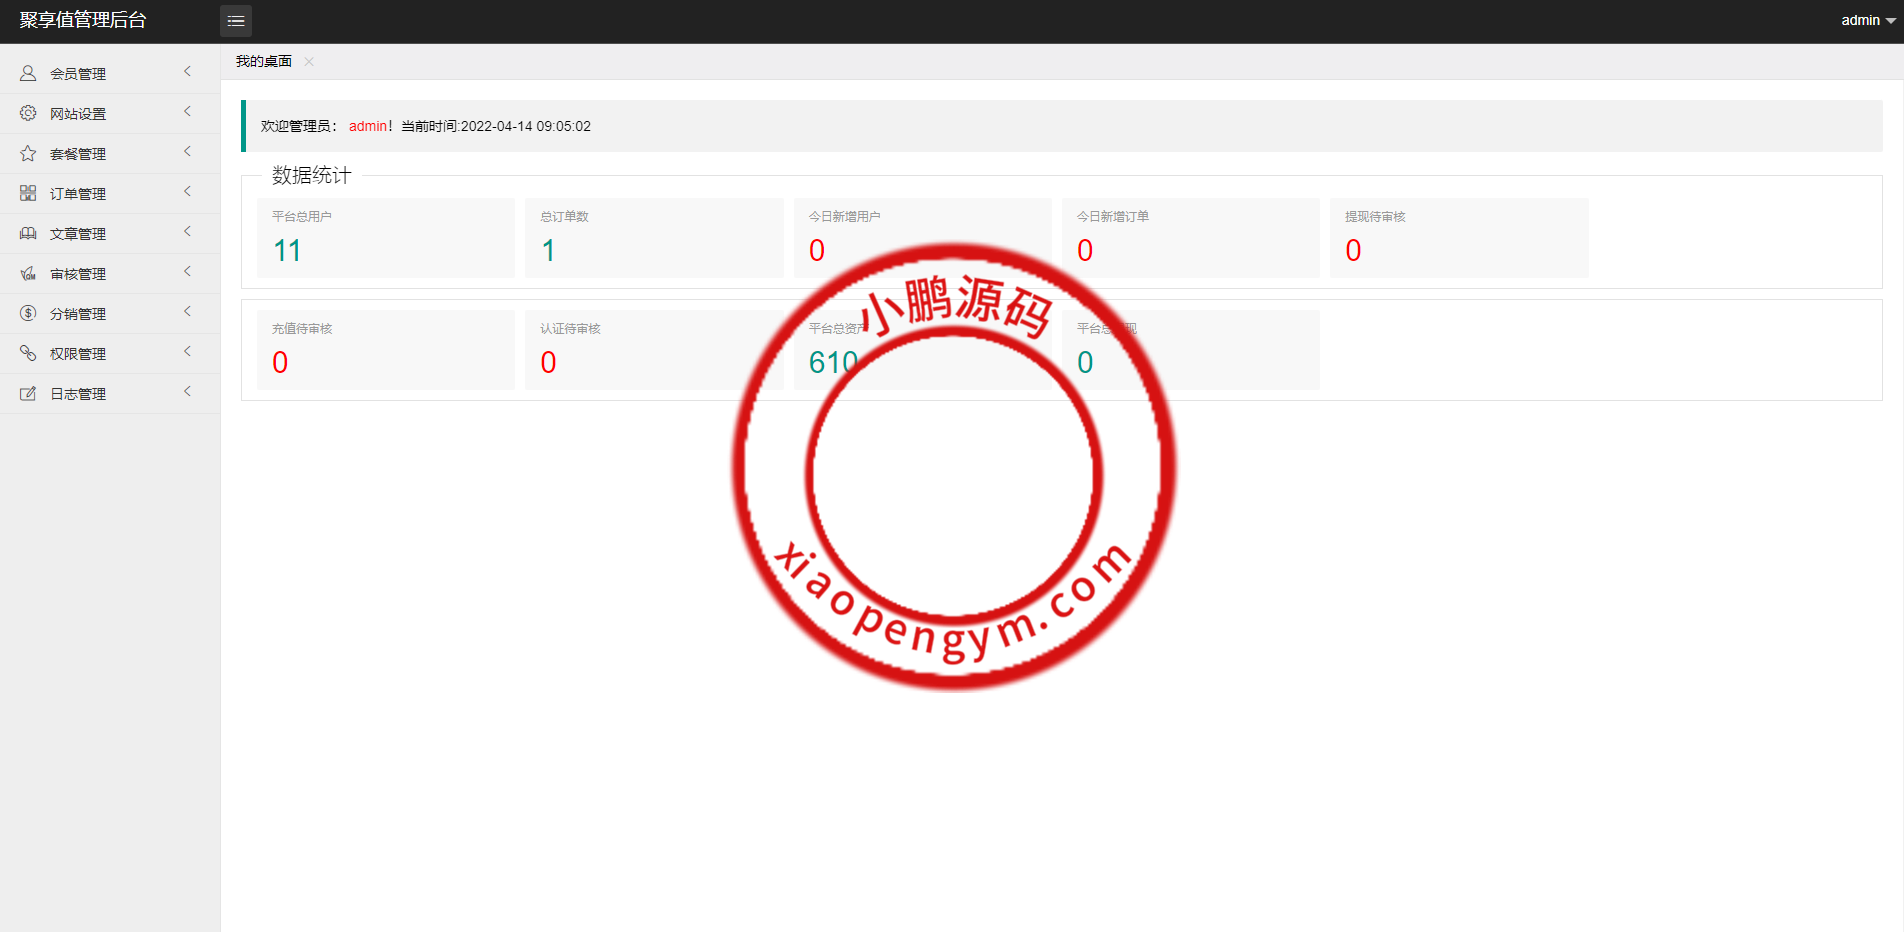Click the key icon beside 权限管理
1904x932 pixels.
click(28, 353)
